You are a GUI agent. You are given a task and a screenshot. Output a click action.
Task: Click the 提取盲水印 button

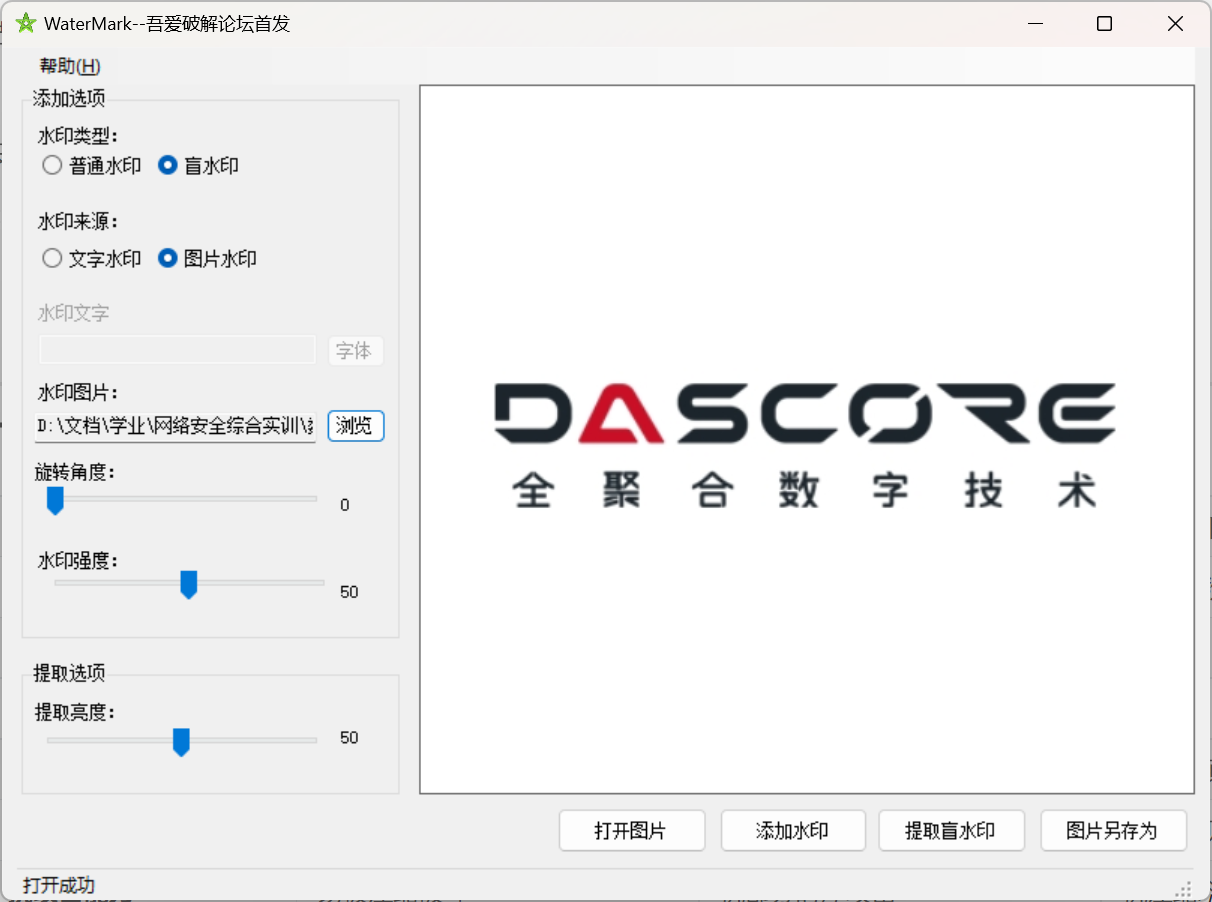(x=952, y=831)
